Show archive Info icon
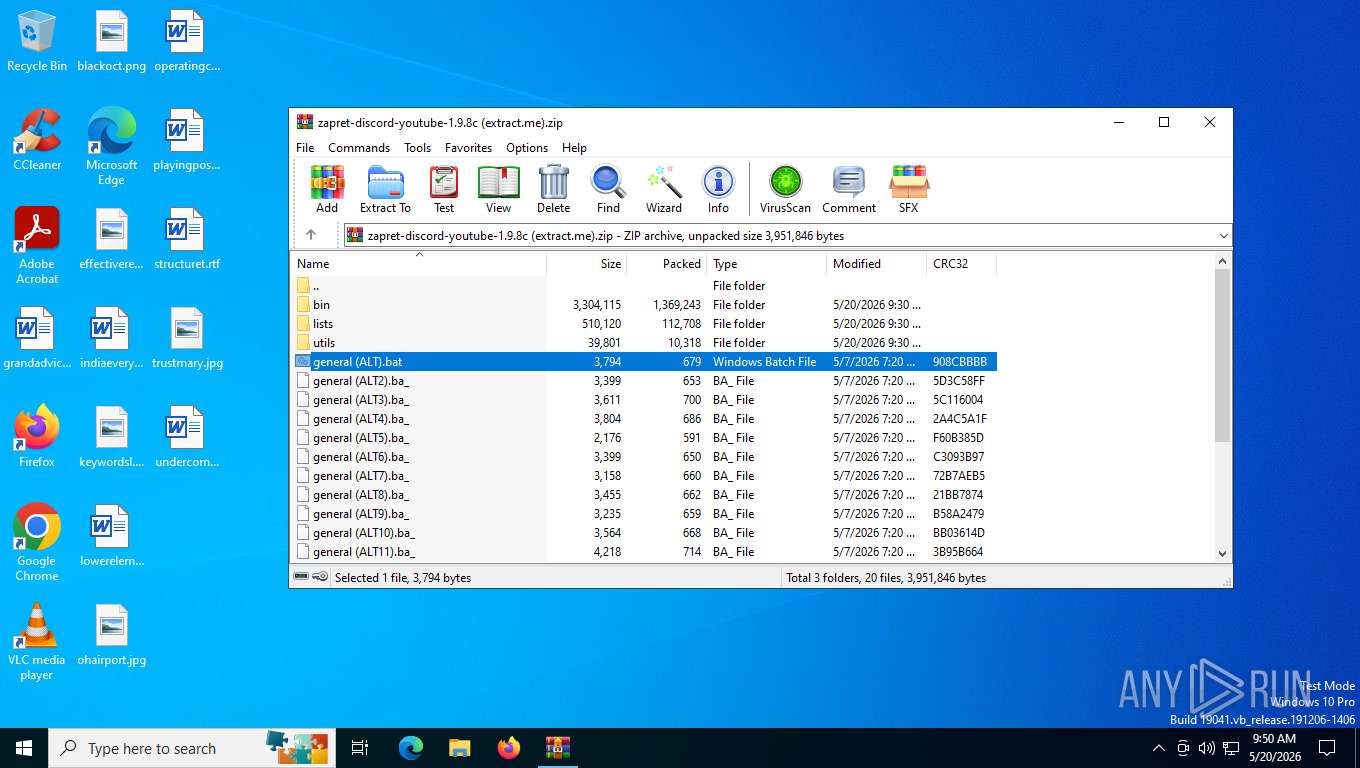 (718, 189)
